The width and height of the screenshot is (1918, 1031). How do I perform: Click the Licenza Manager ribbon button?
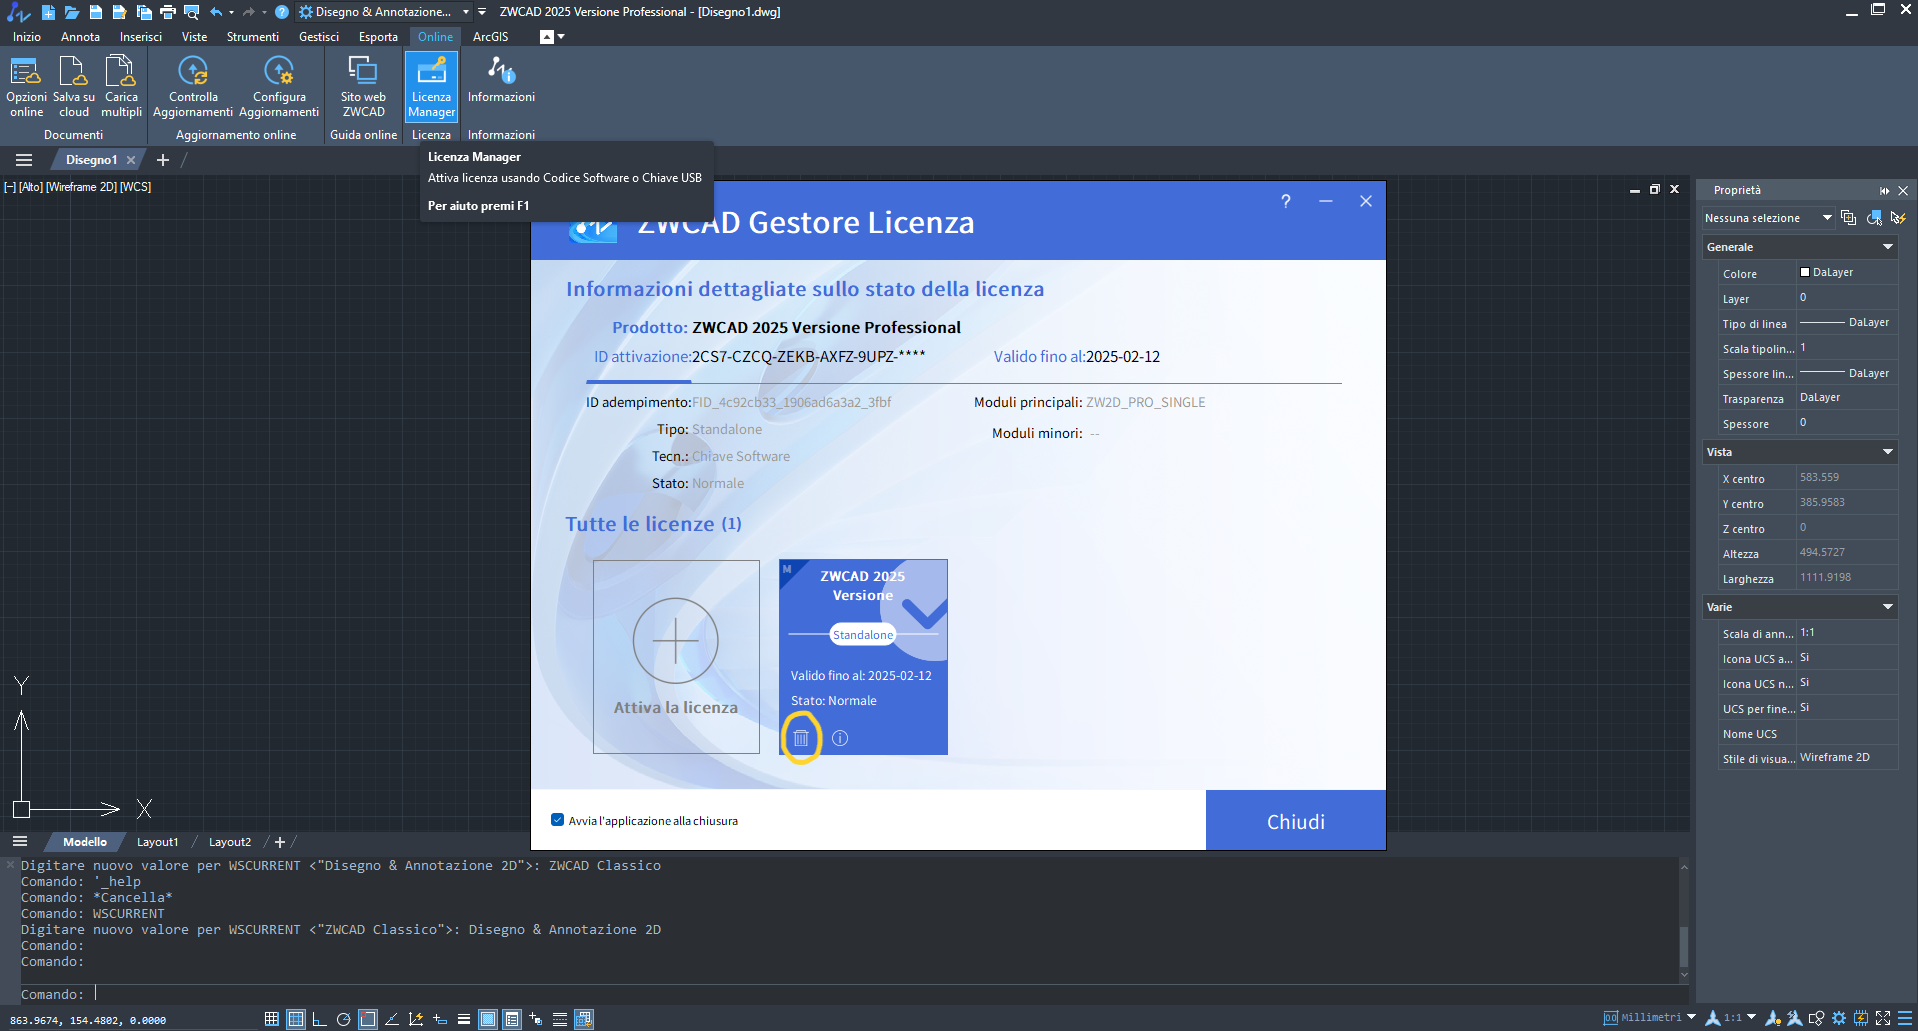click(431, 87)
